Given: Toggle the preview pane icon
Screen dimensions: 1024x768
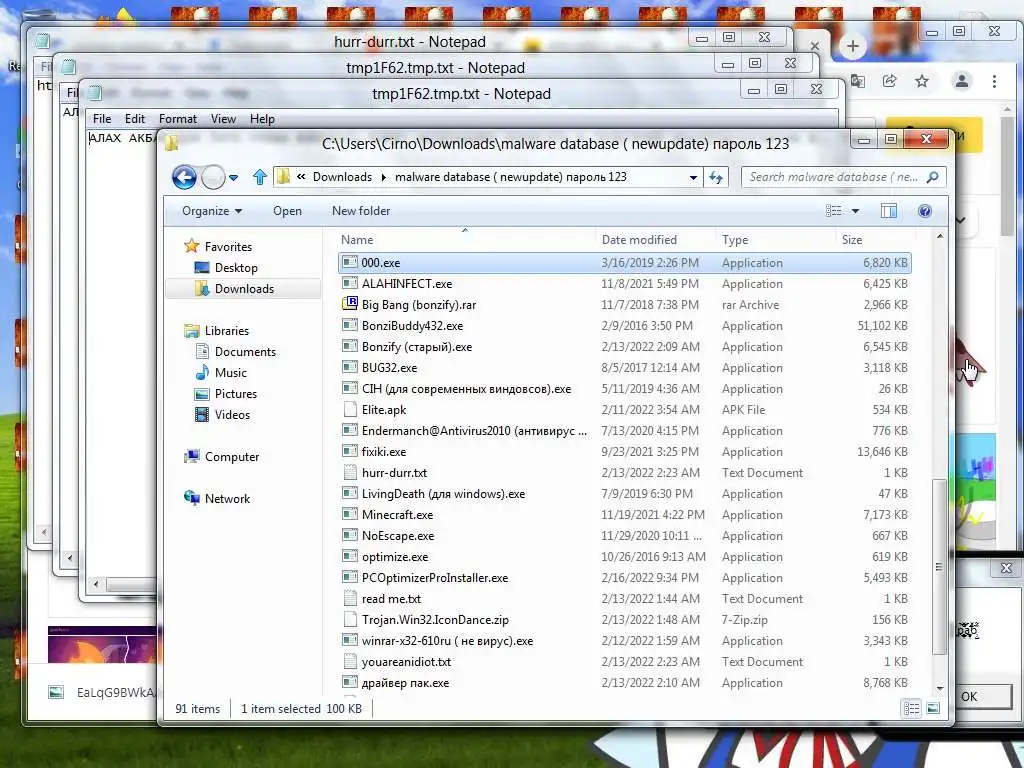Looking at the screenshot, I should 889,211.
